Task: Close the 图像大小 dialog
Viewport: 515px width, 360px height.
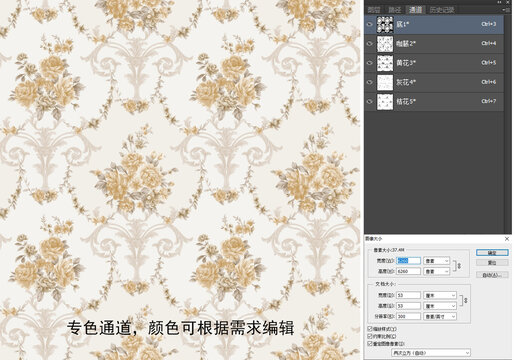Action: pos(507,239)
